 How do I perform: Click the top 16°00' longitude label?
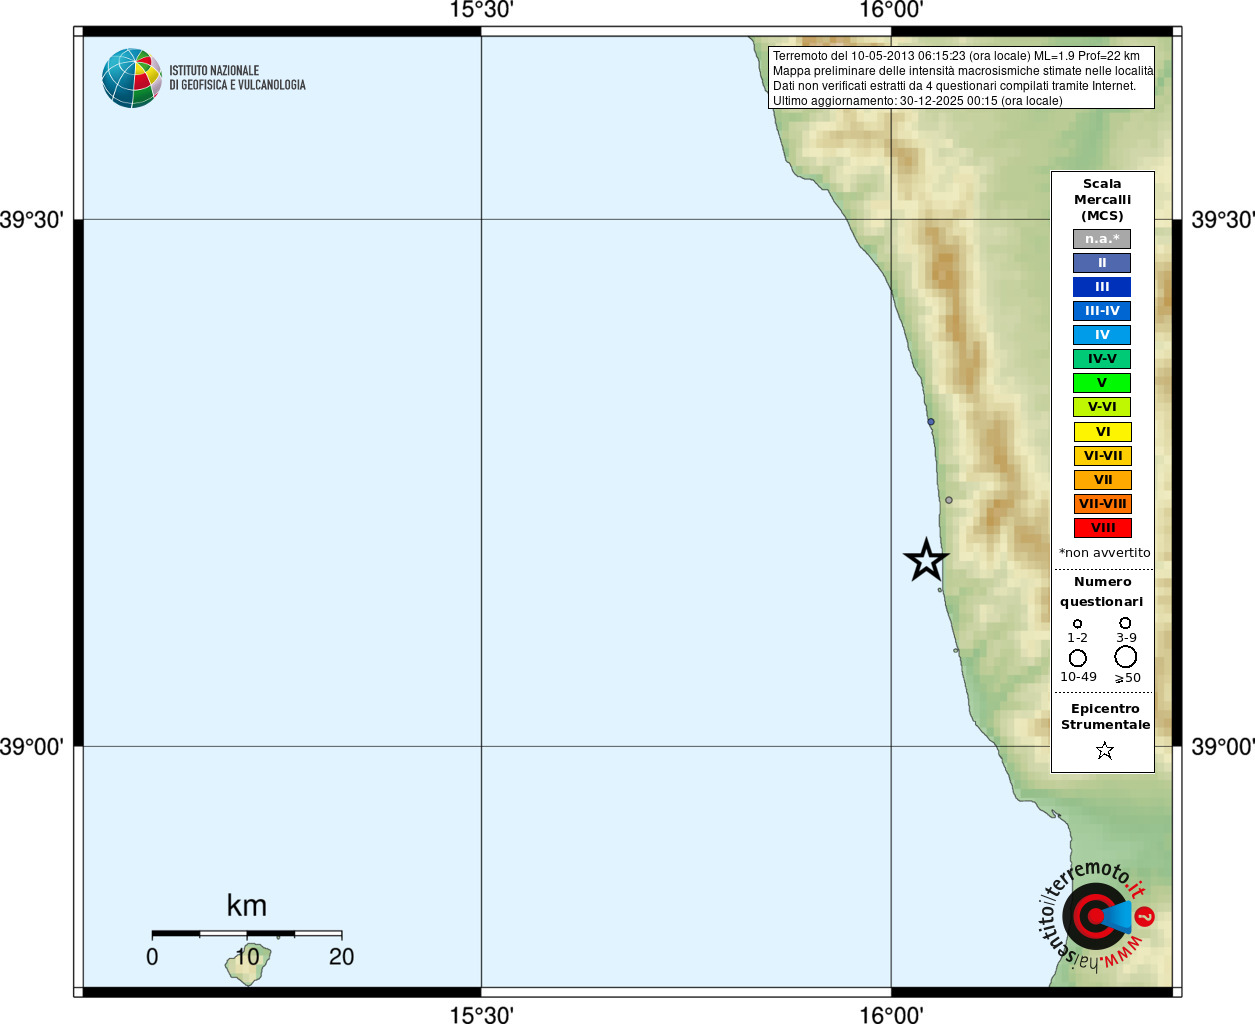(891, 10)
